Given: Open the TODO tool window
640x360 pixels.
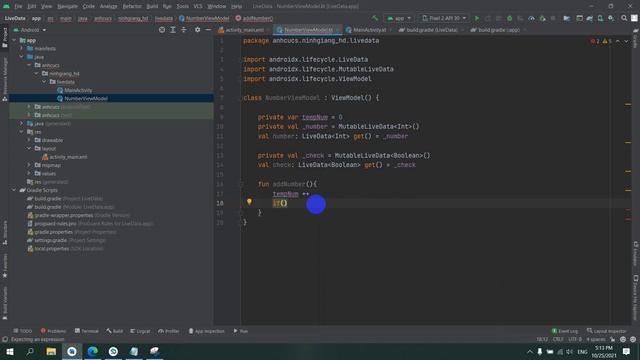Looking at the screenshot, I should (23, 331).
